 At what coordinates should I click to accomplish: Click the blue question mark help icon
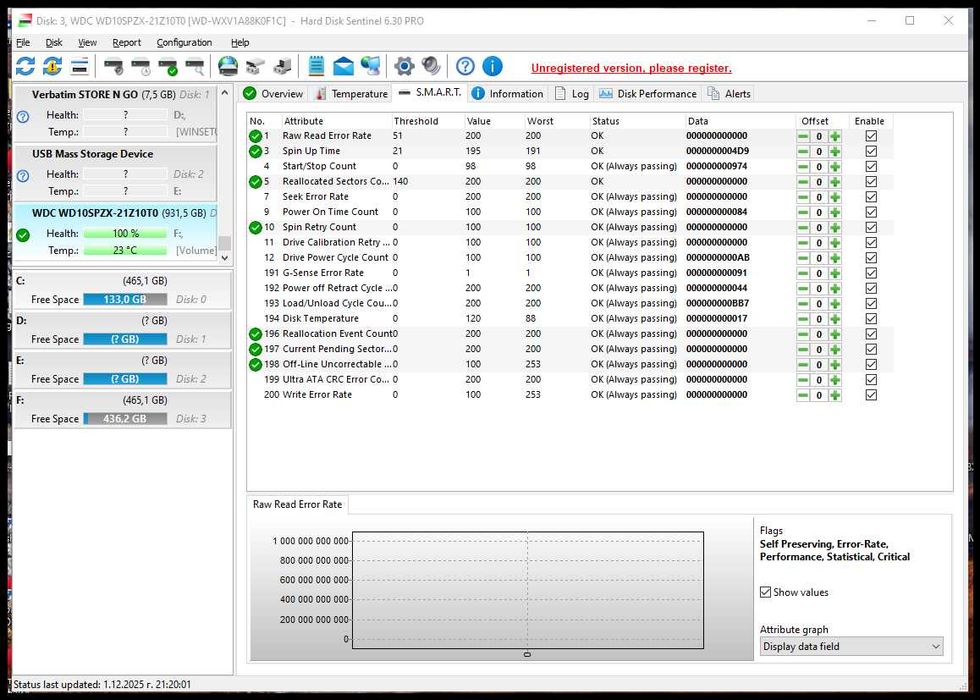(x=465, y=67)
